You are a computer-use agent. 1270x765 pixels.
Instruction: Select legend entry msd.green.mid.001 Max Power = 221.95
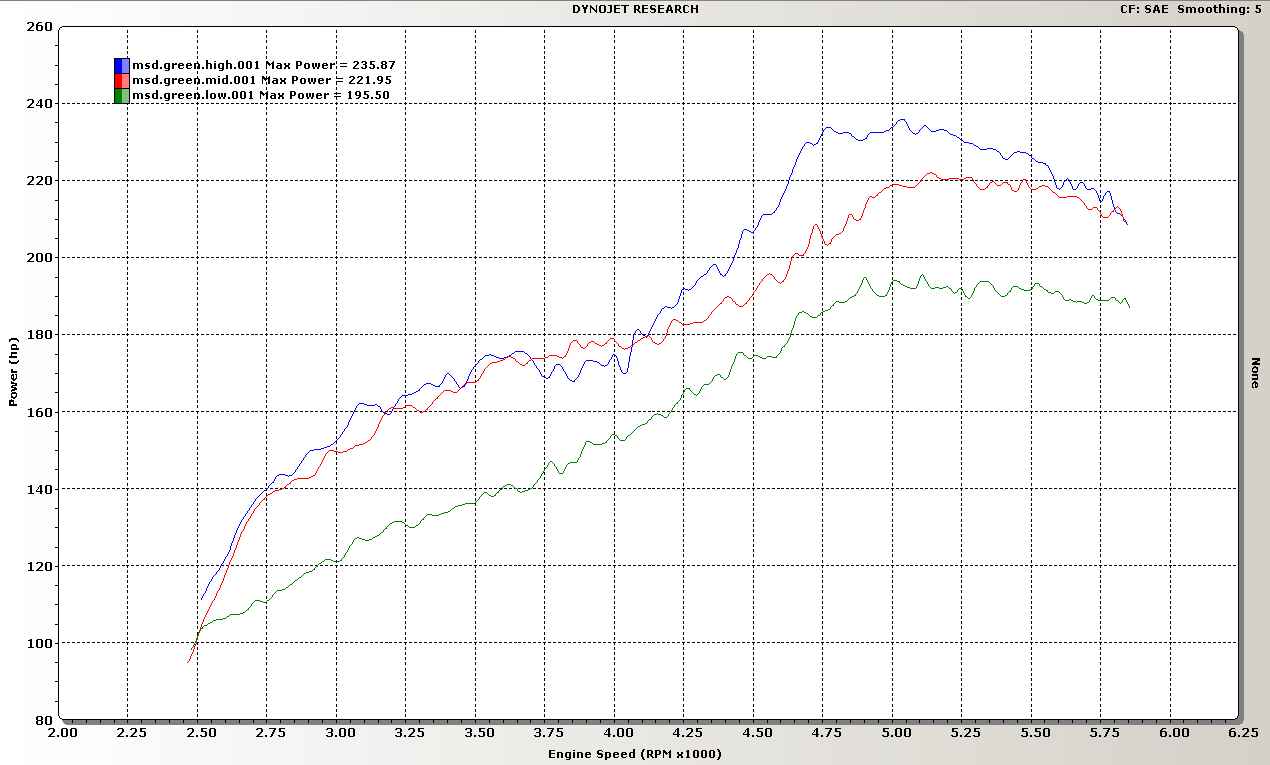263,80
